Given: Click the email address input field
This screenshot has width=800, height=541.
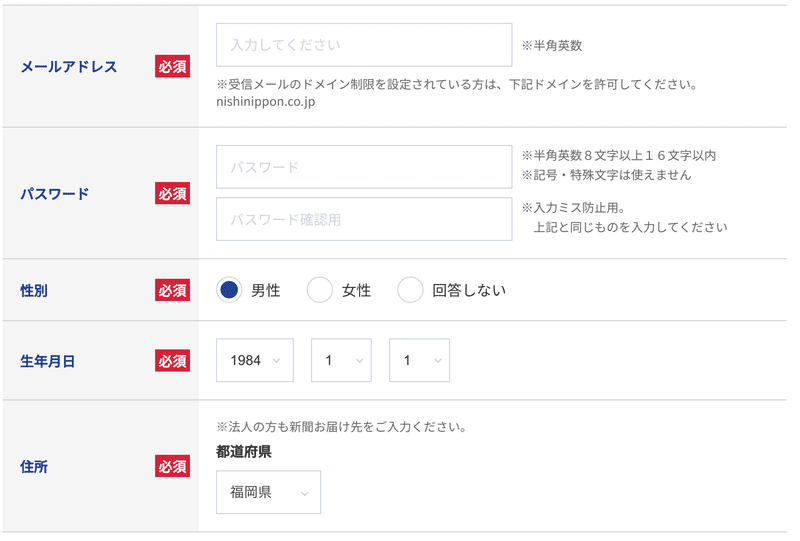Looking at the screenshot, I should pos(364,45).
